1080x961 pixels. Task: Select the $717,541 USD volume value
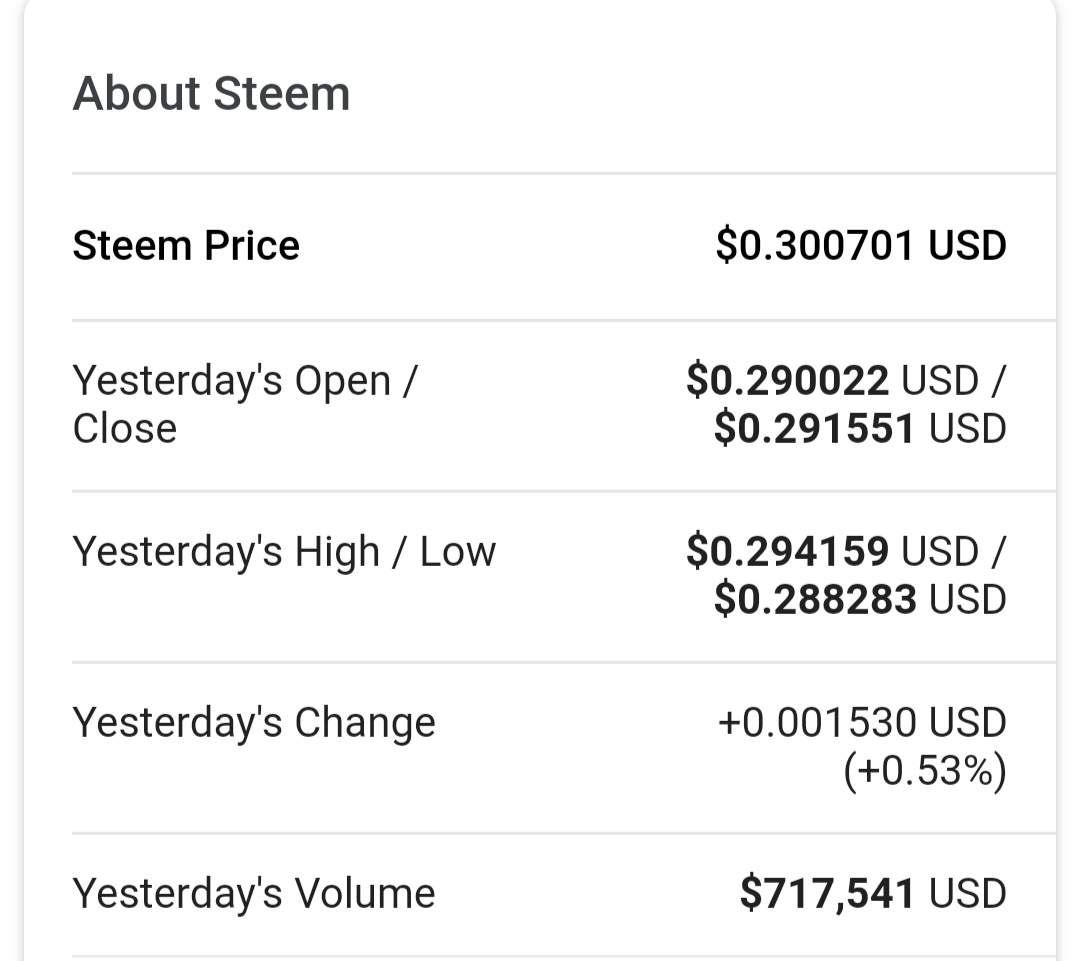[873, 893]
